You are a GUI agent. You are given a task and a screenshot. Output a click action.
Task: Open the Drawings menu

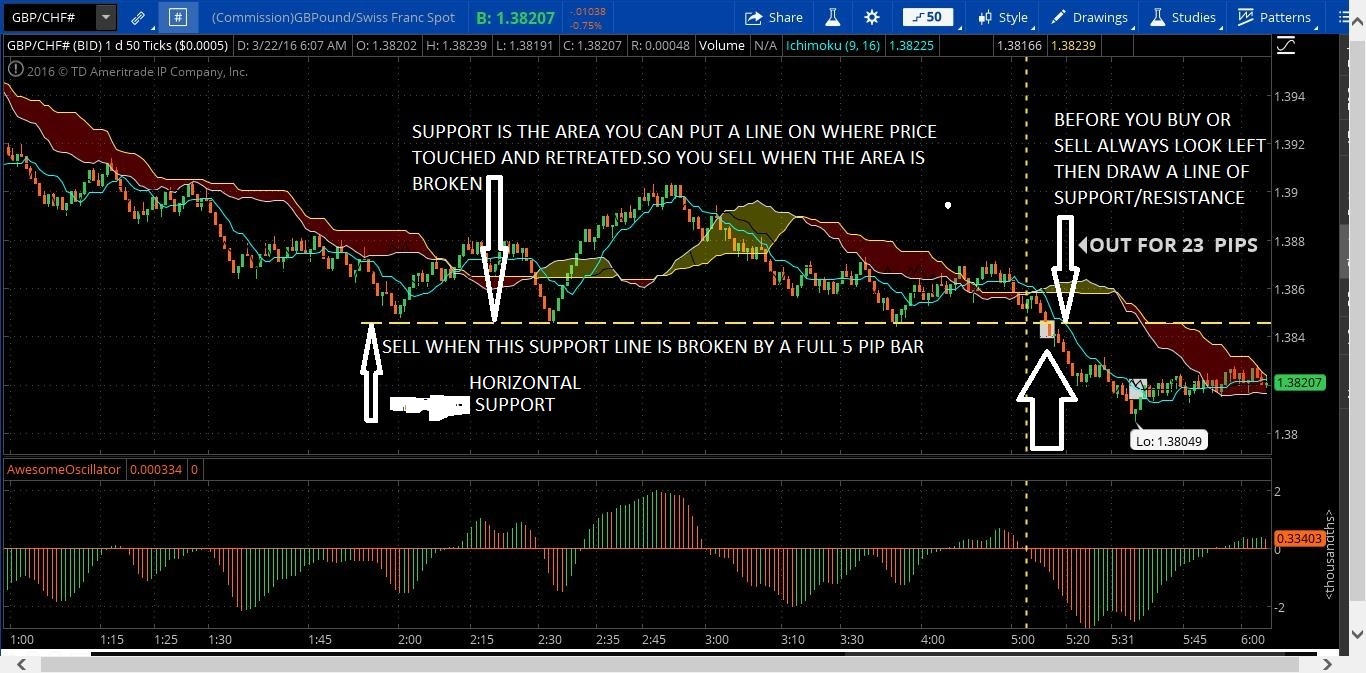pos(1090,17)
